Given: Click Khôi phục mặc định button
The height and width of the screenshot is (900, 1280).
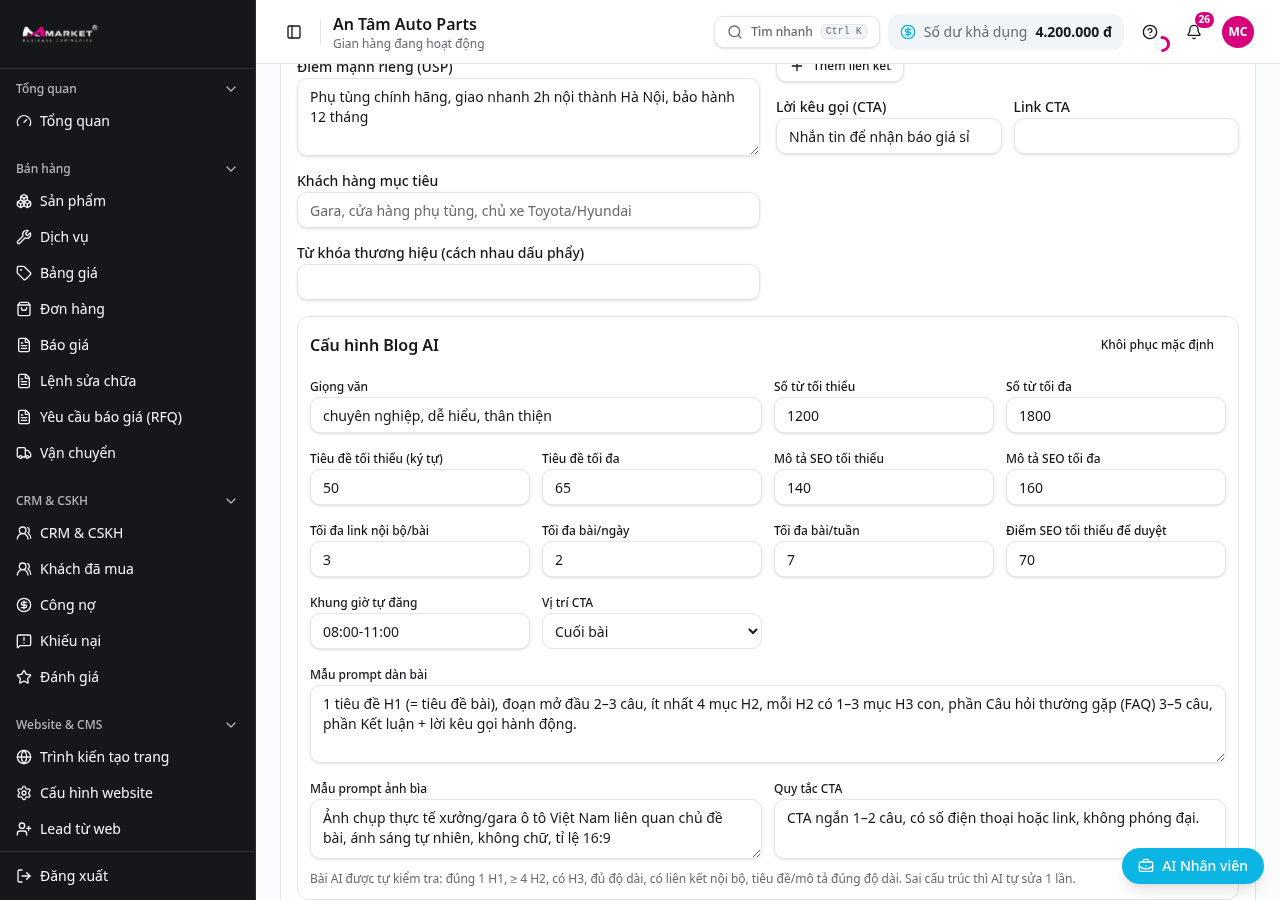Looking at the screenshot, I should coord(1157,345).
